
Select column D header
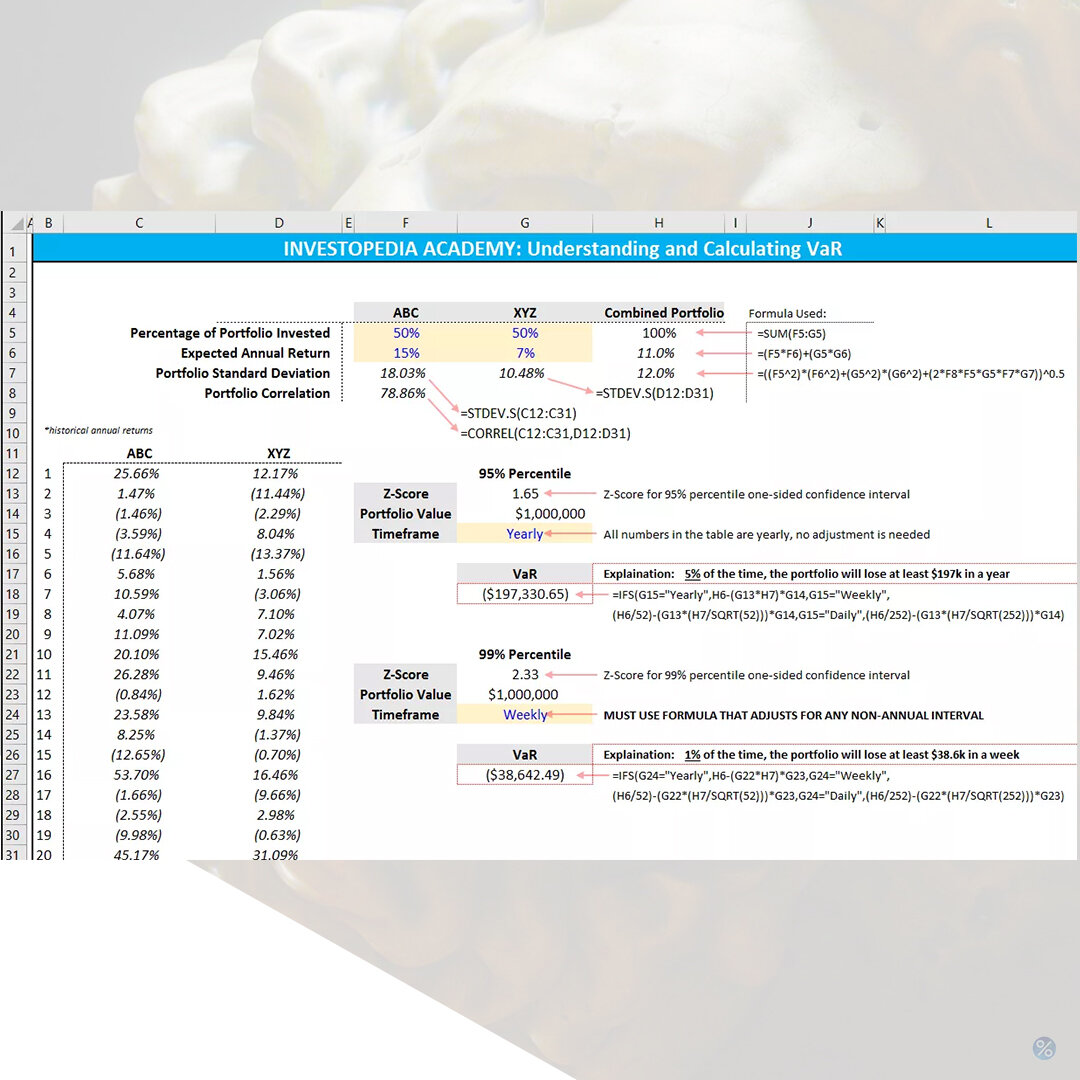click(x=279, y=223)
